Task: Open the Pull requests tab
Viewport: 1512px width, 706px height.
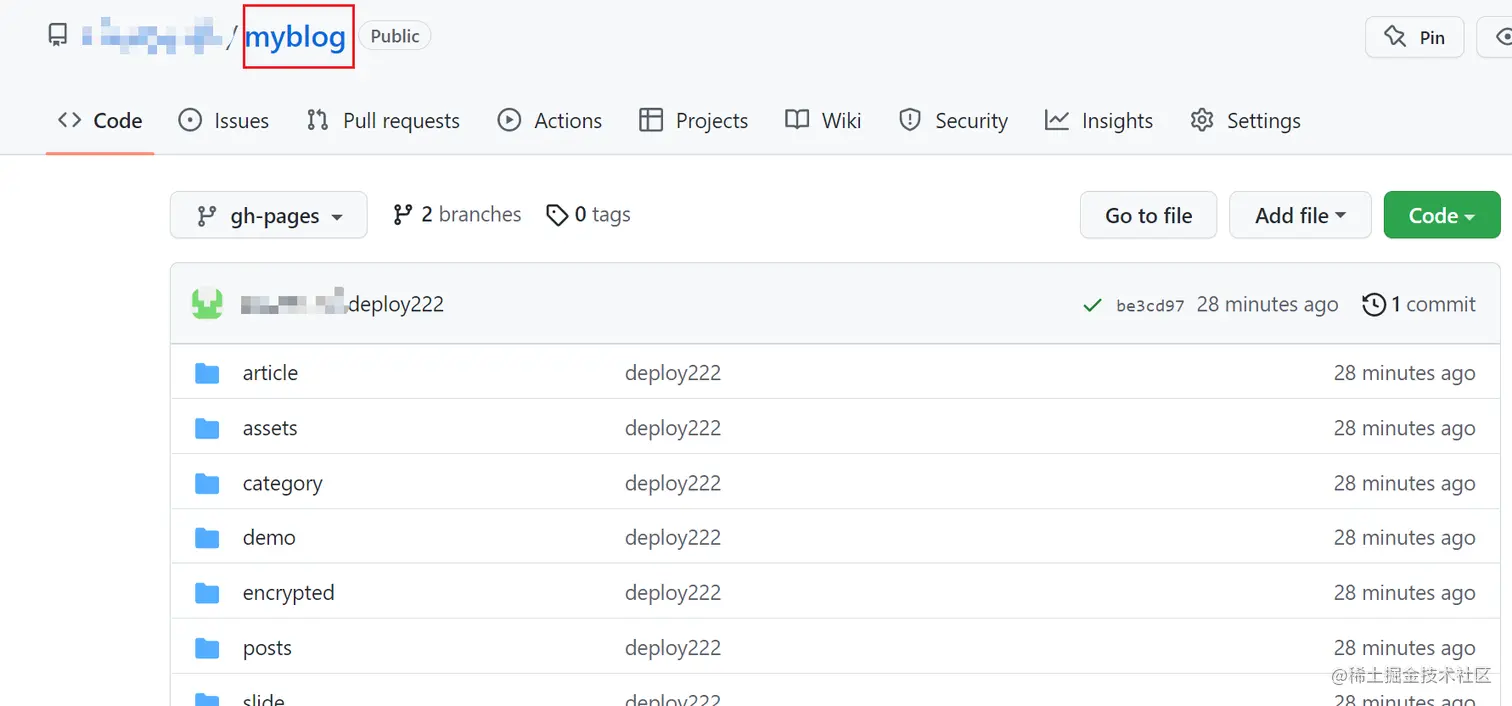Action: click(383, 121)
